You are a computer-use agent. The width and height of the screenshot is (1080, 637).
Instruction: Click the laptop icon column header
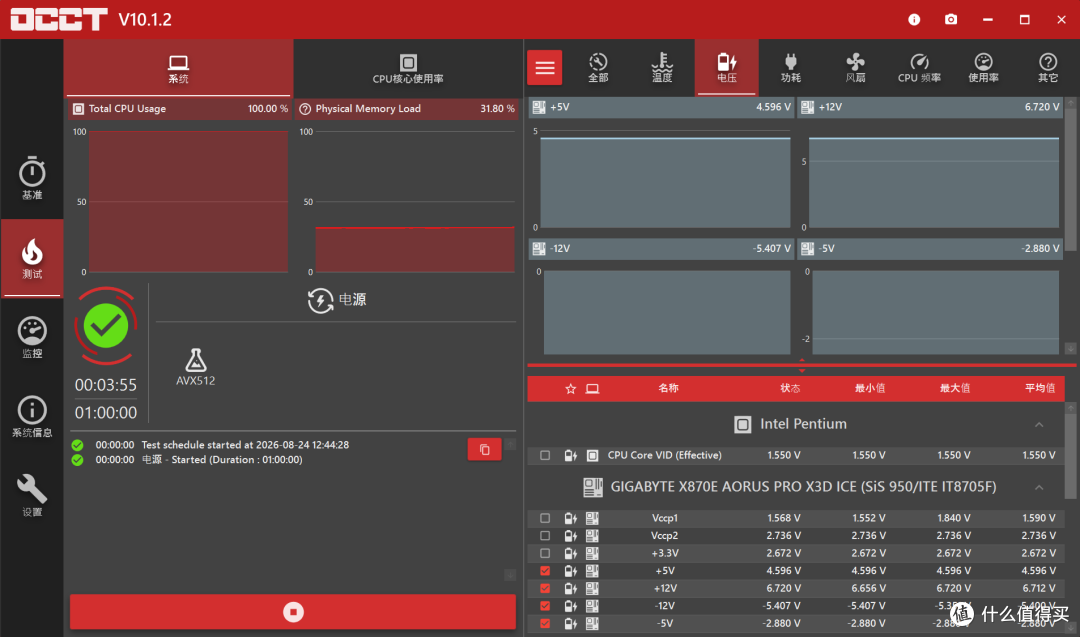[592, 389]
